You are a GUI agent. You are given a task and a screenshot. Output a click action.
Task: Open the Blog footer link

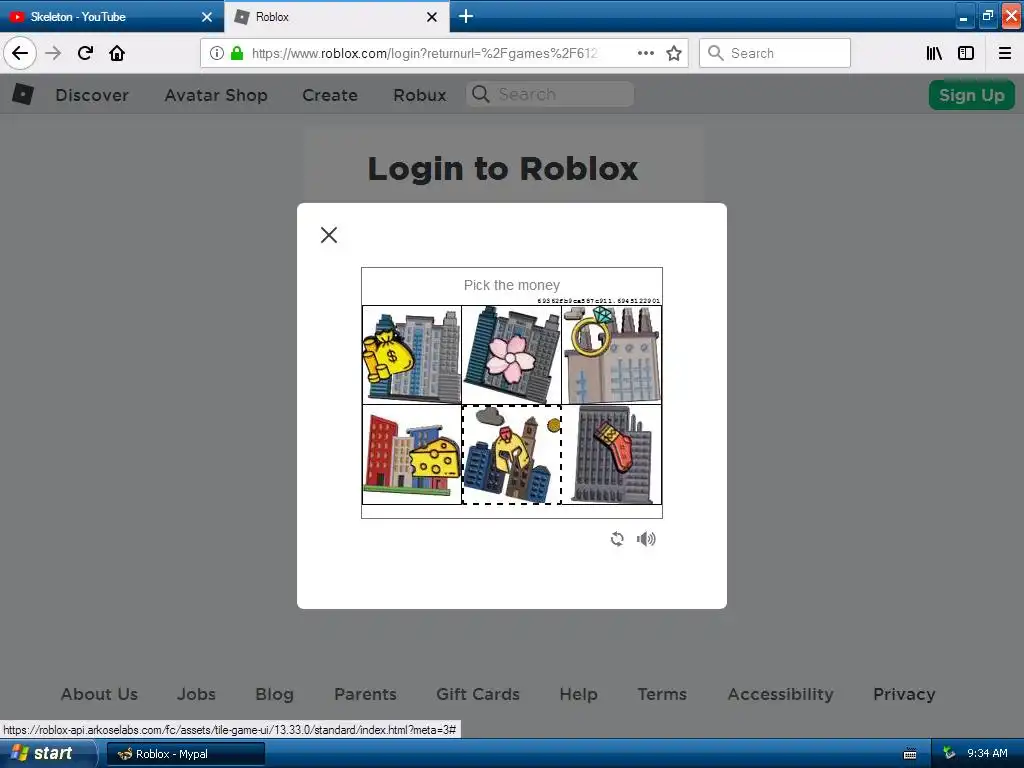274,694
